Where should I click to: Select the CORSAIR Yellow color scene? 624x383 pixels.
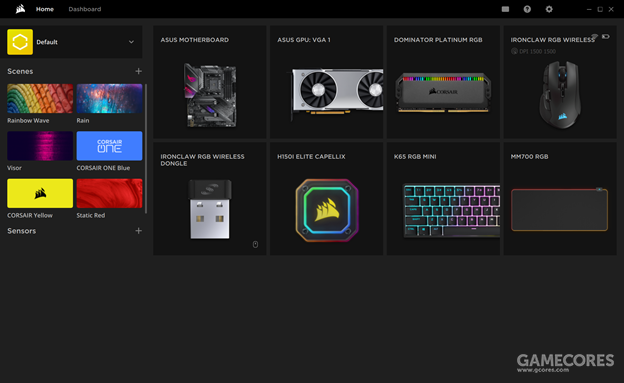pos(40,193)
